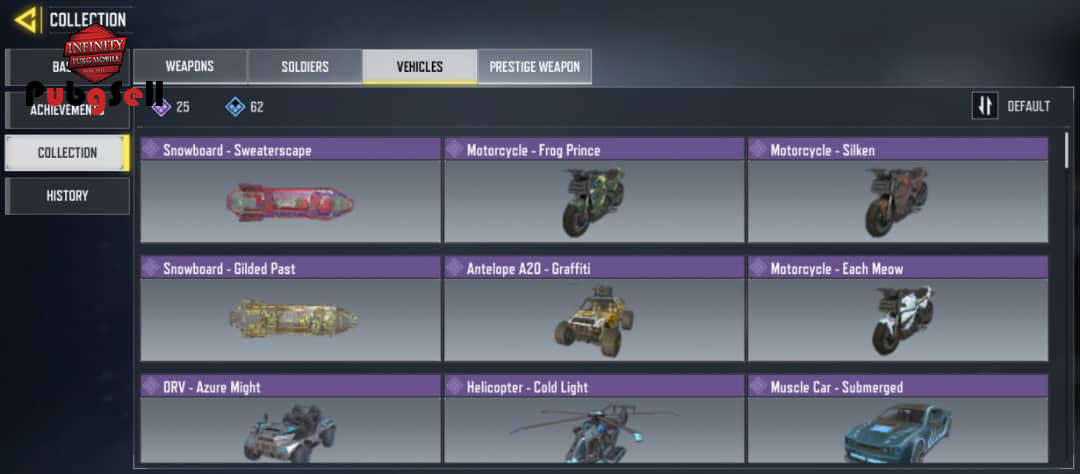Choose the ORV - Azure Might card
Image resolution: width=1080 pixels, height=474 pixels.
[x=290, y=419]
